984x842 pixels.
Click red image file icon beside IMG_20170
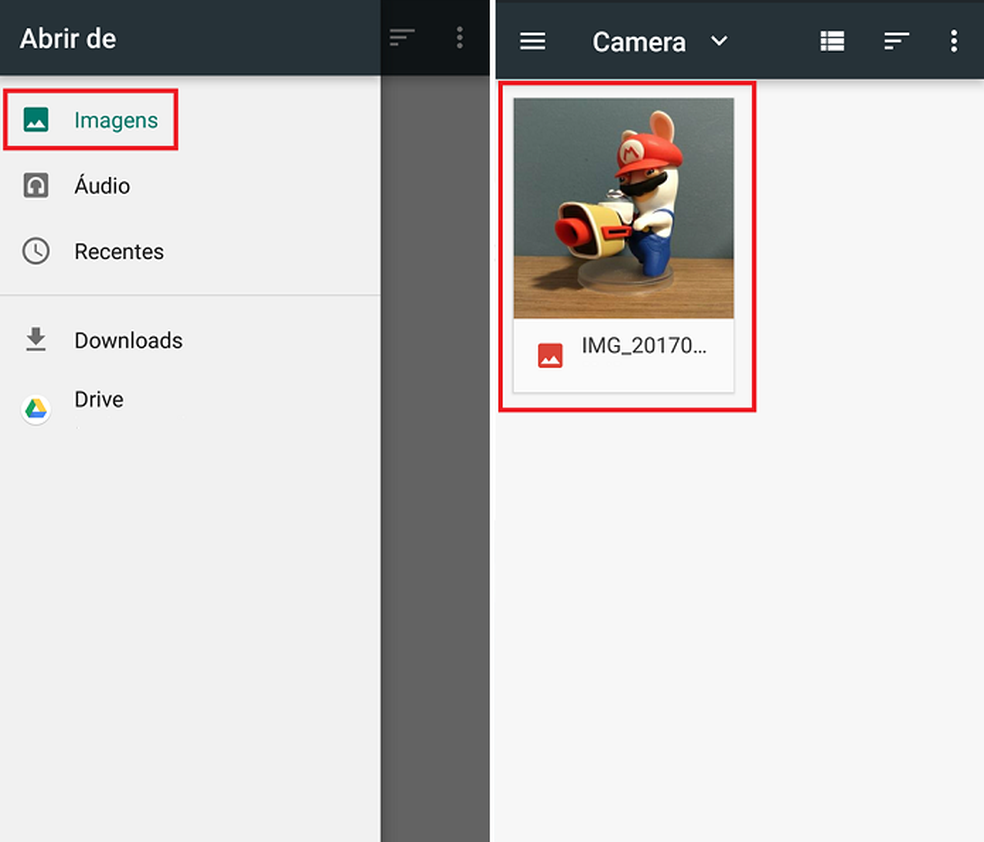coord(550,355)
